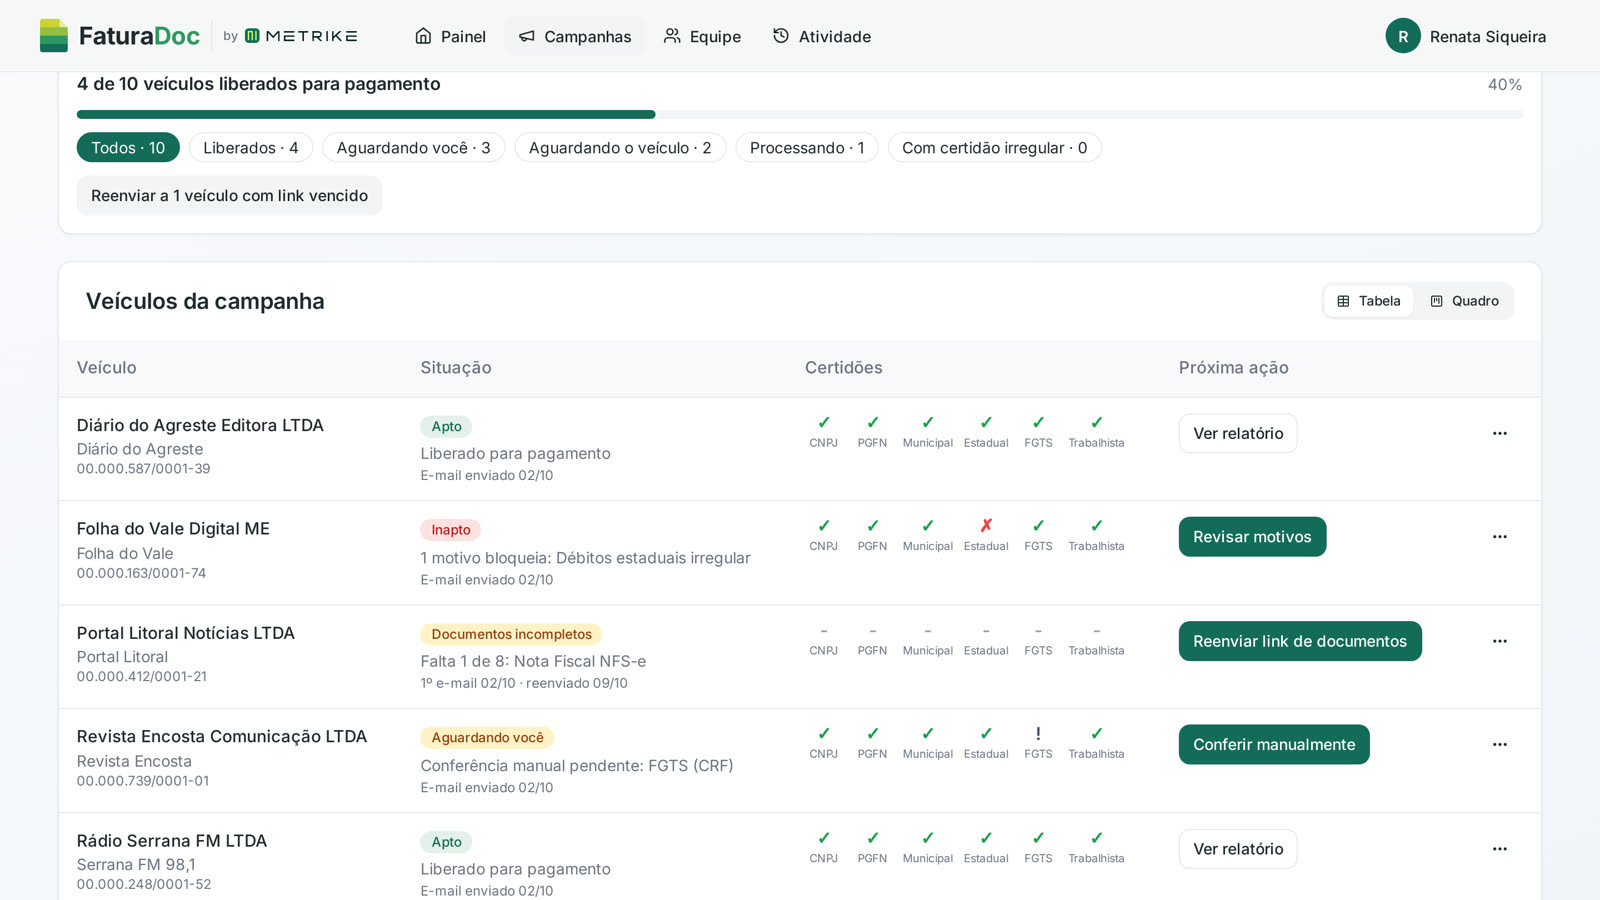
Task: Open the Equipe section
Action: click(702, 36)
